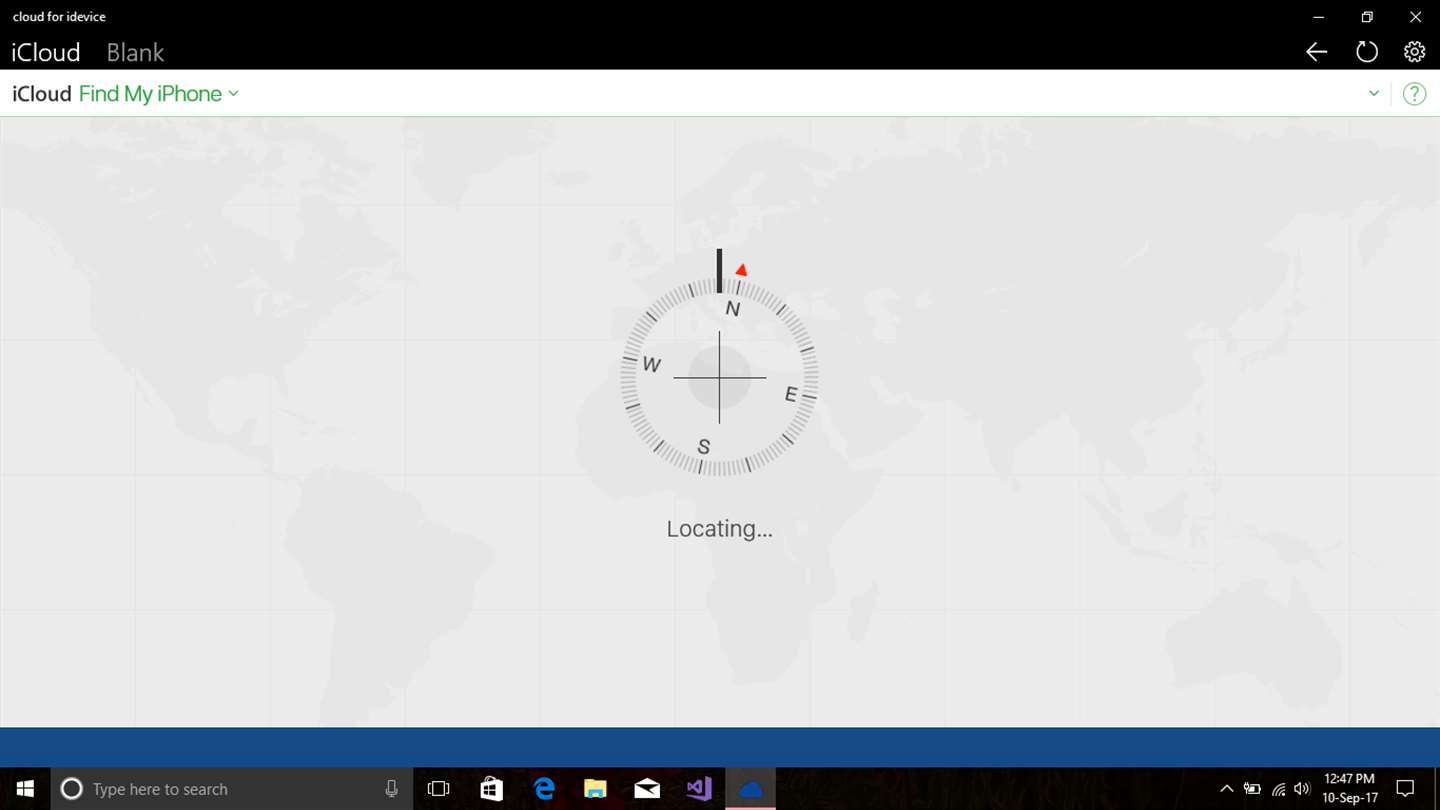Open the Mail app from the taskbar

tap(647, 789)
